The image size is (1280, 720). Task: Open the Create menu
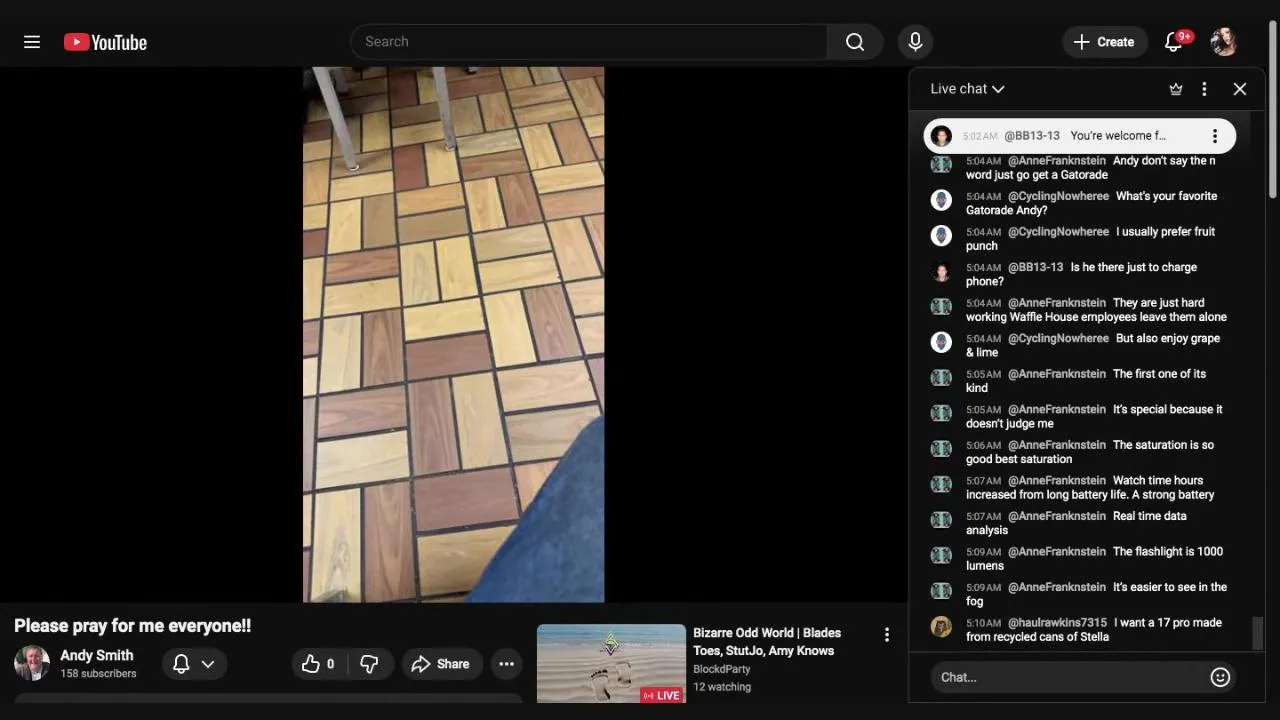[1104, 42]
